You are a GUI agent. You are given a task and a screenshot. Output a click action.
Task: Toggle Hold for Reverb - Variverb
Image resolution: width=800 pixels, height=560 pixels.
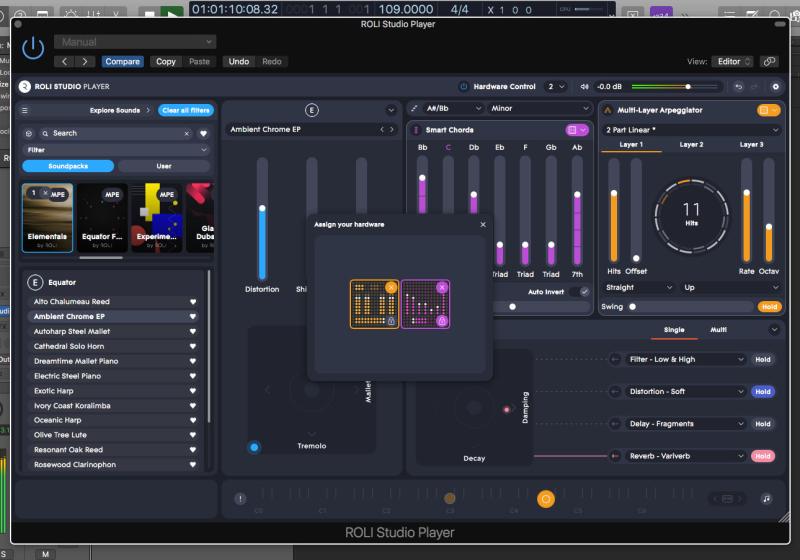pos(763,456)
